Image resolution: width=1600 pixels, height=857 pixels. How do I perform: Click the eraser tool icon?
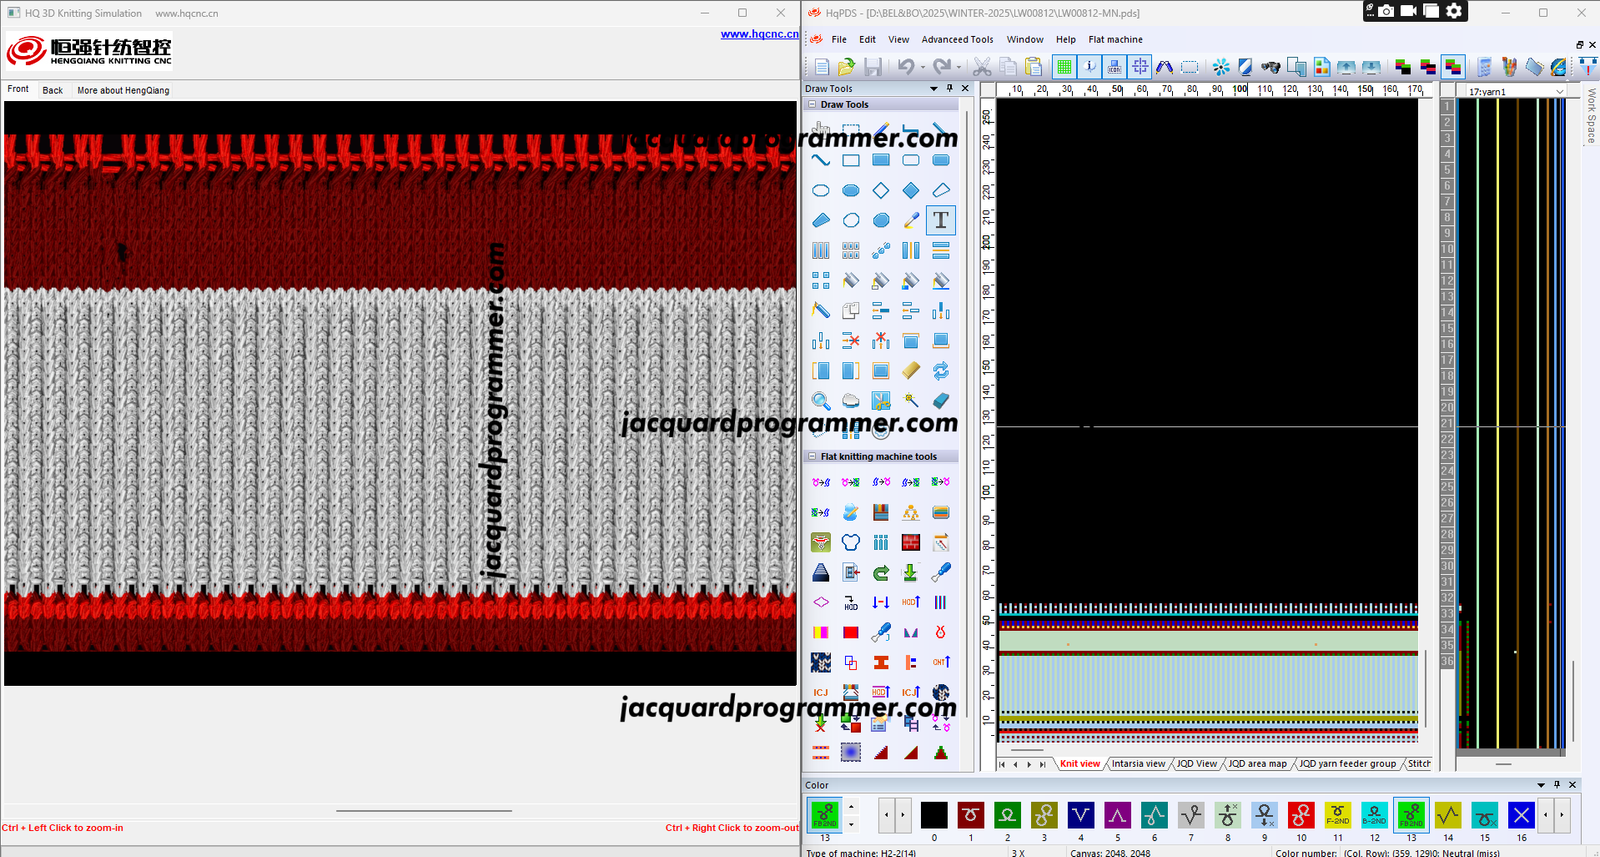pos(940,401)
